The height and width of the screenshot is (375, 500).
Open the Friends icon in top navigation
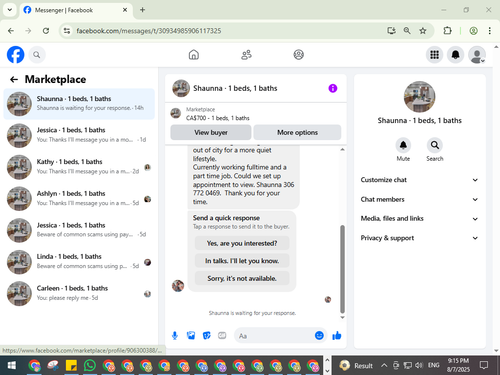[246, 55]
